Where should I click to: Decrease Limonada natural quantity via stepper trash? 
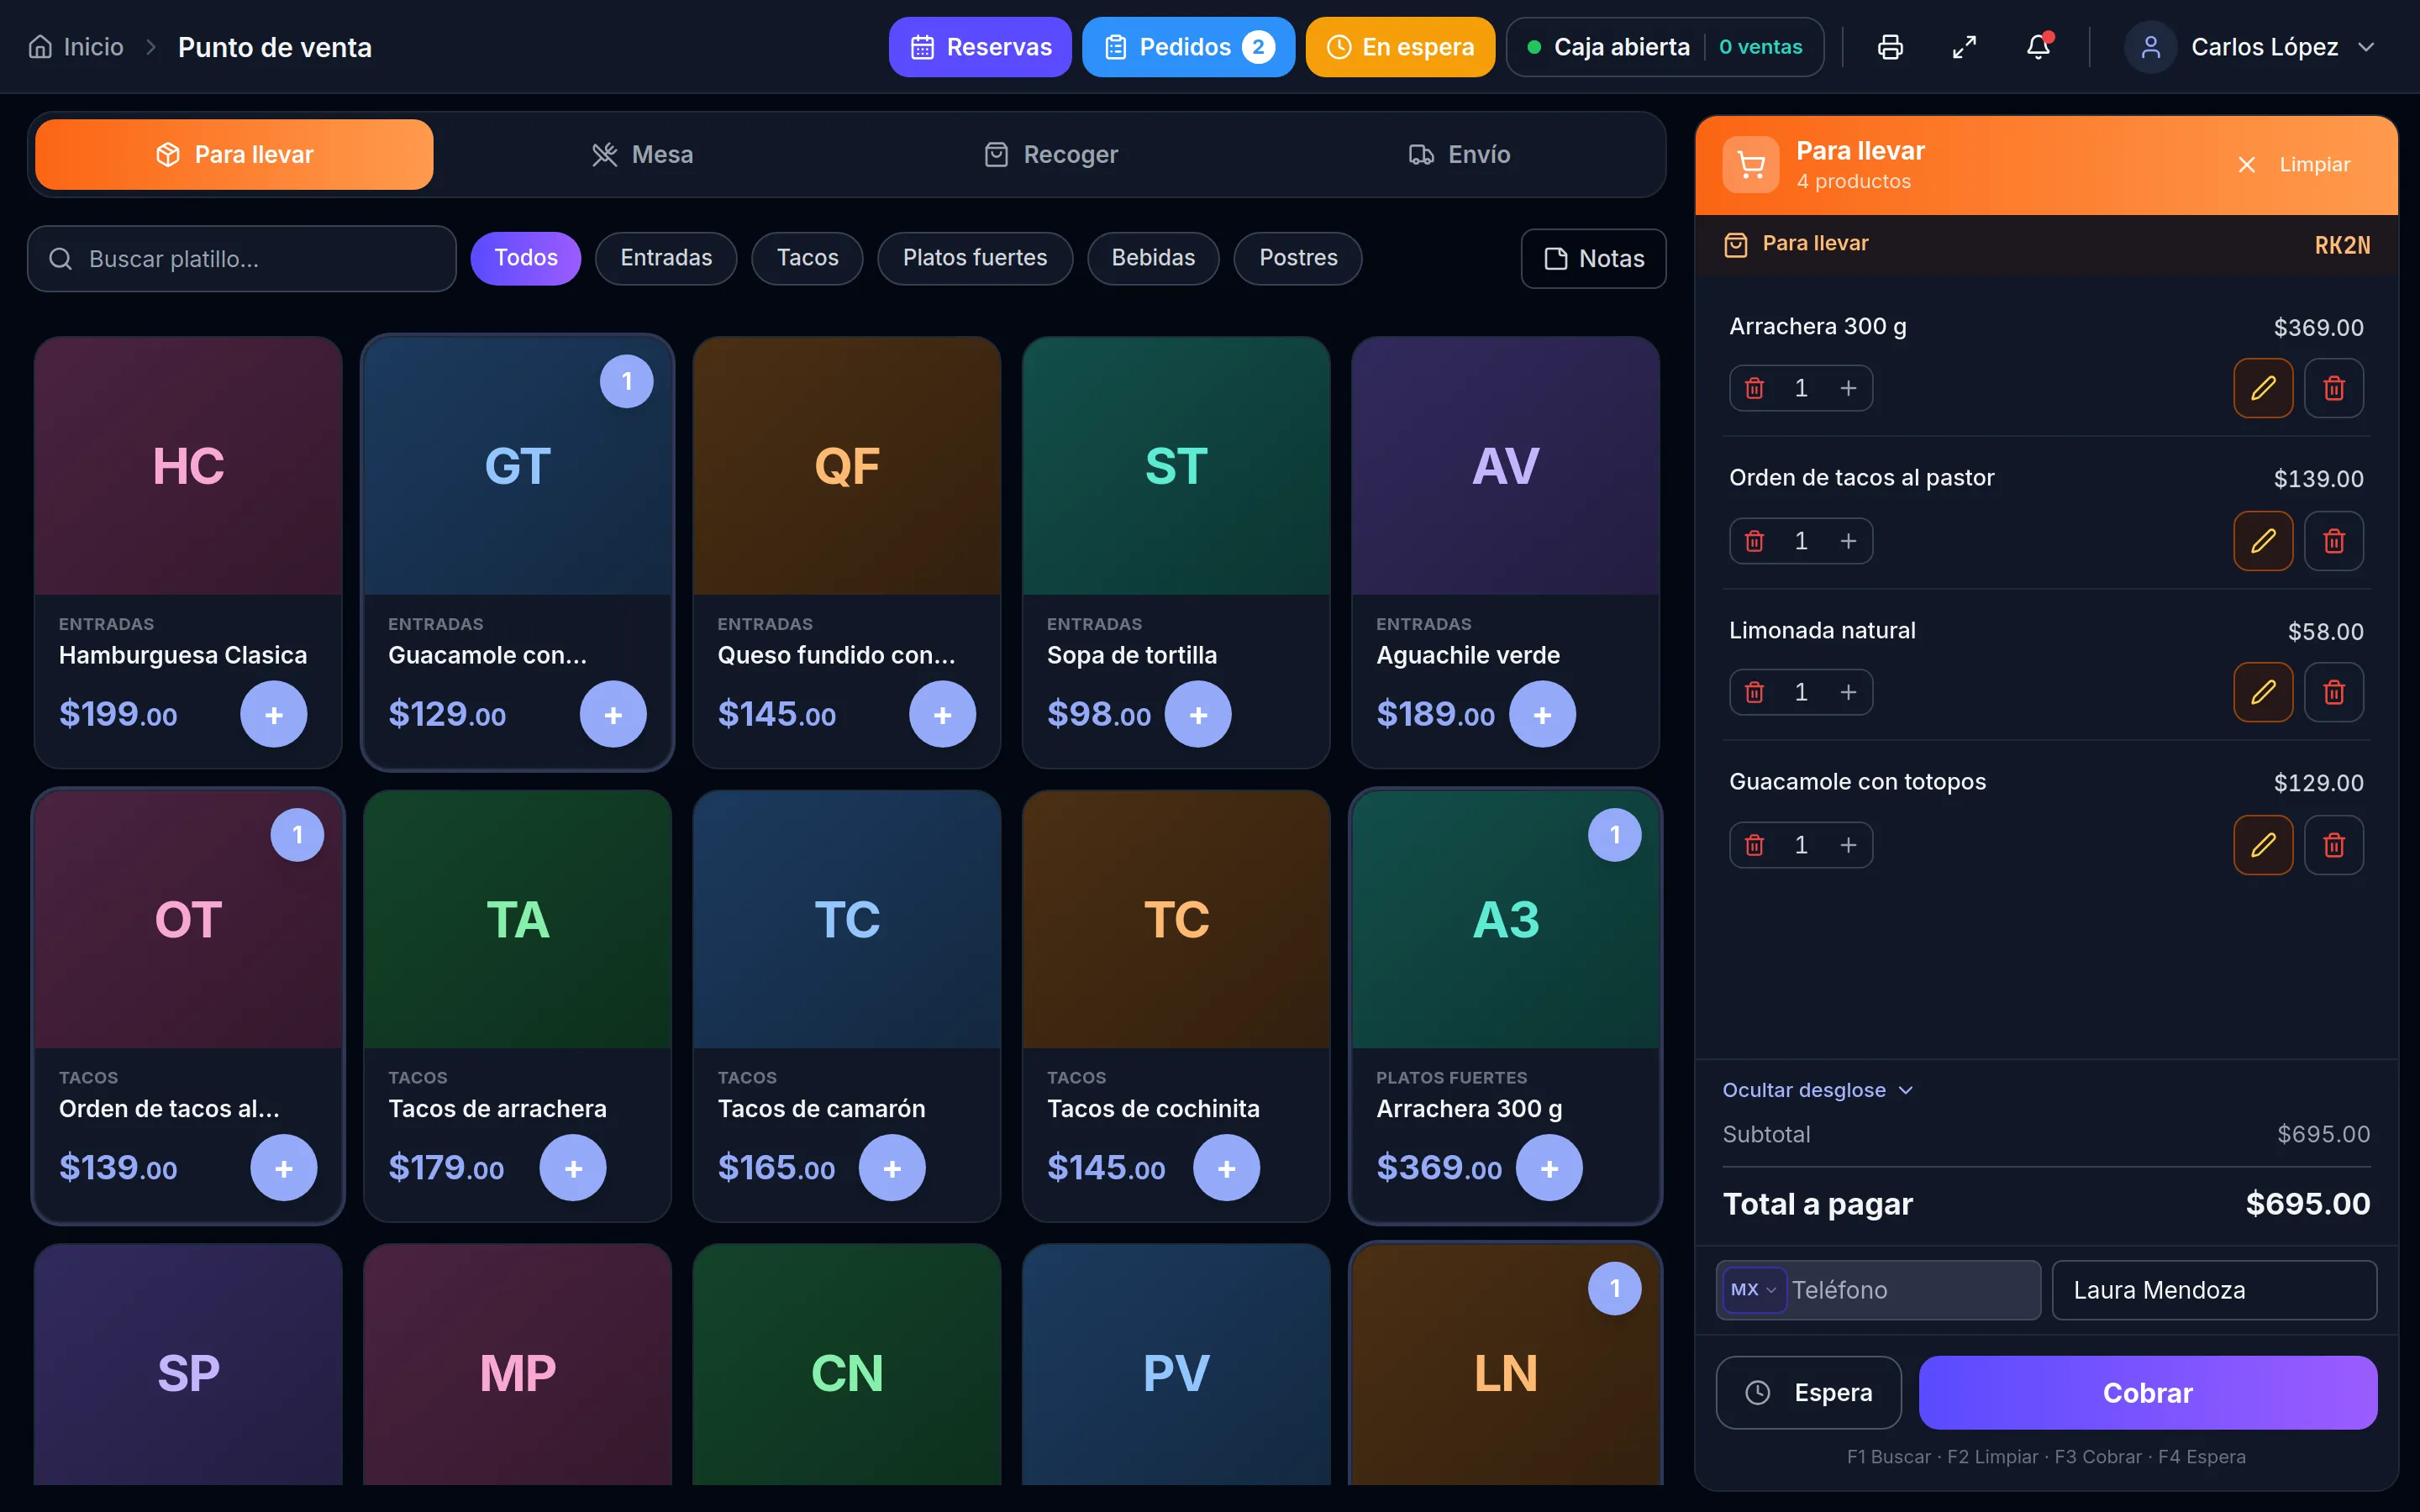coord(1754,692)
